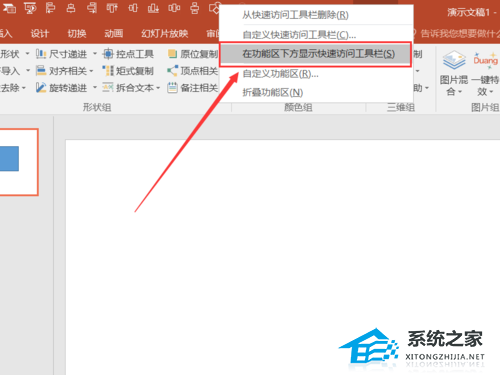The width and height of the screenshot is (500, 375).
Task: Click the 原位复制 button
Action: (x=192, y=54)
